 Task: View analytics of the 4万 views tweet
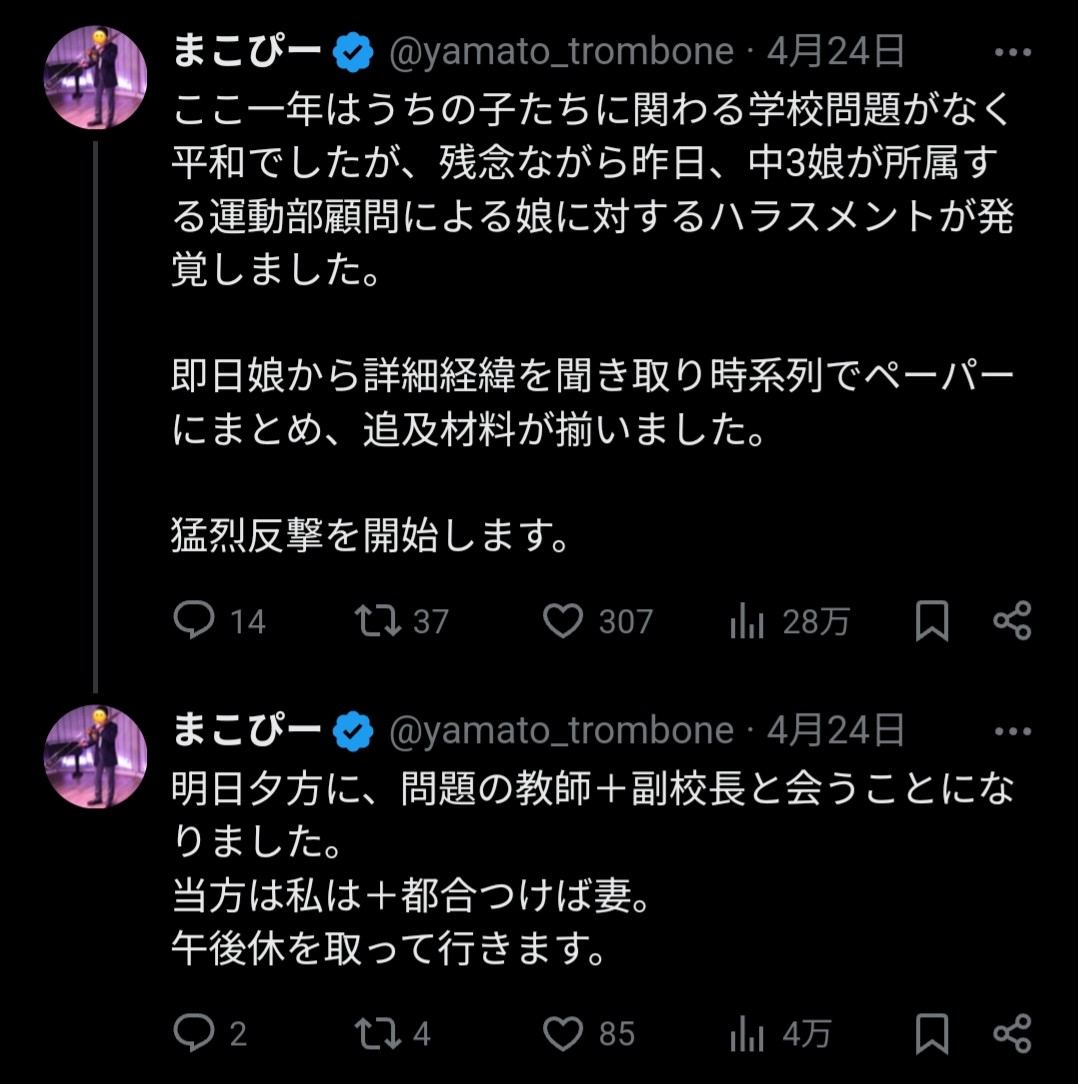click(748, 1033)
